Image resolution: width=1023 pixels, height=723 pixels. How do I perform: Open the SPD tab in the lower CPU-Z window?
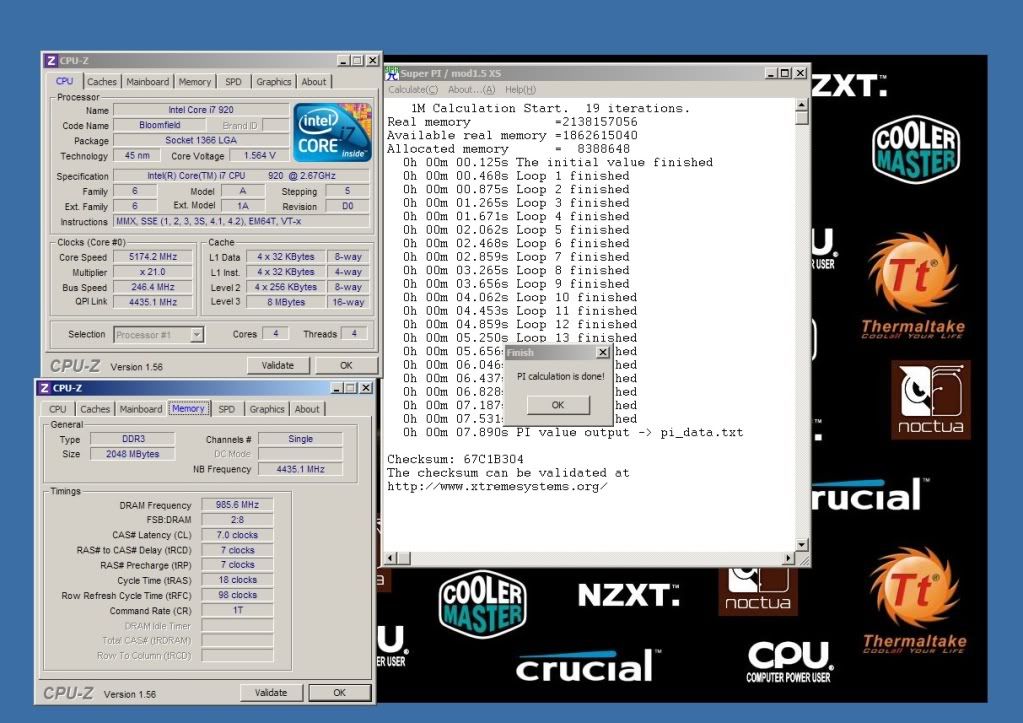[x=226, y=409]
